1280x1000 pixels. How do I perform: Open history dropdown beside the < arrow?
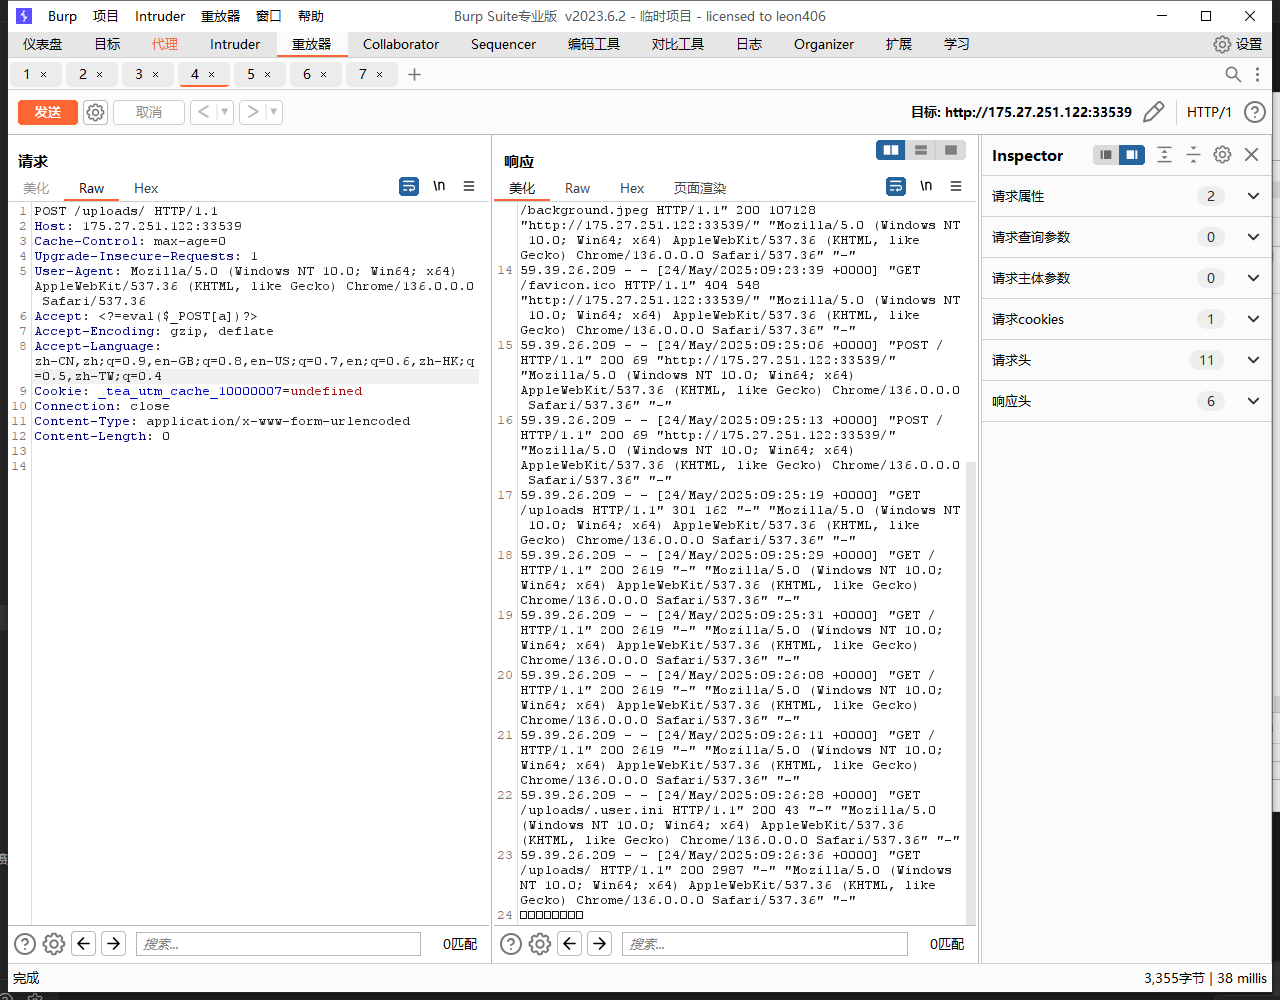[224, 112]
